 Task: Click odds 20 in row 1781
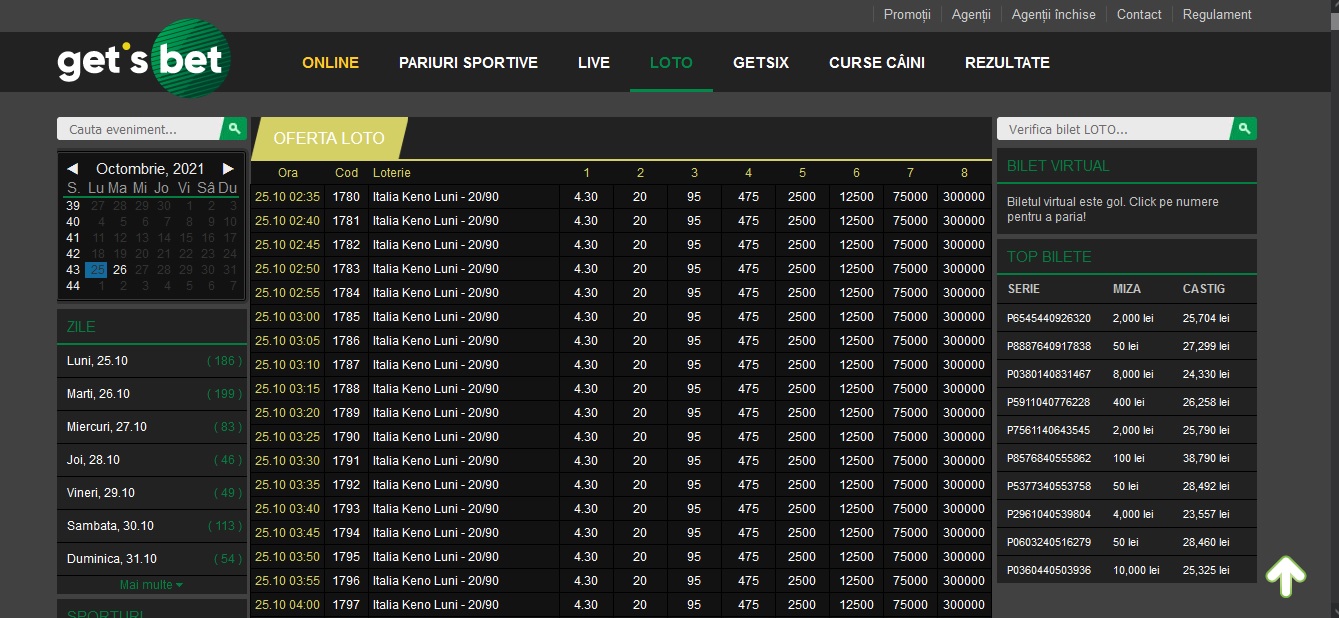click(640, 221)
